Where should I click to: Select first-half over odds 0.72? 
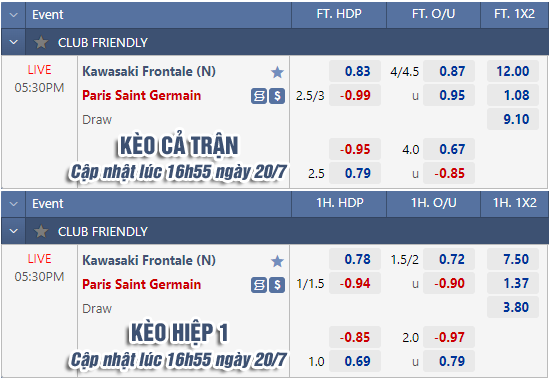[449, 259]
